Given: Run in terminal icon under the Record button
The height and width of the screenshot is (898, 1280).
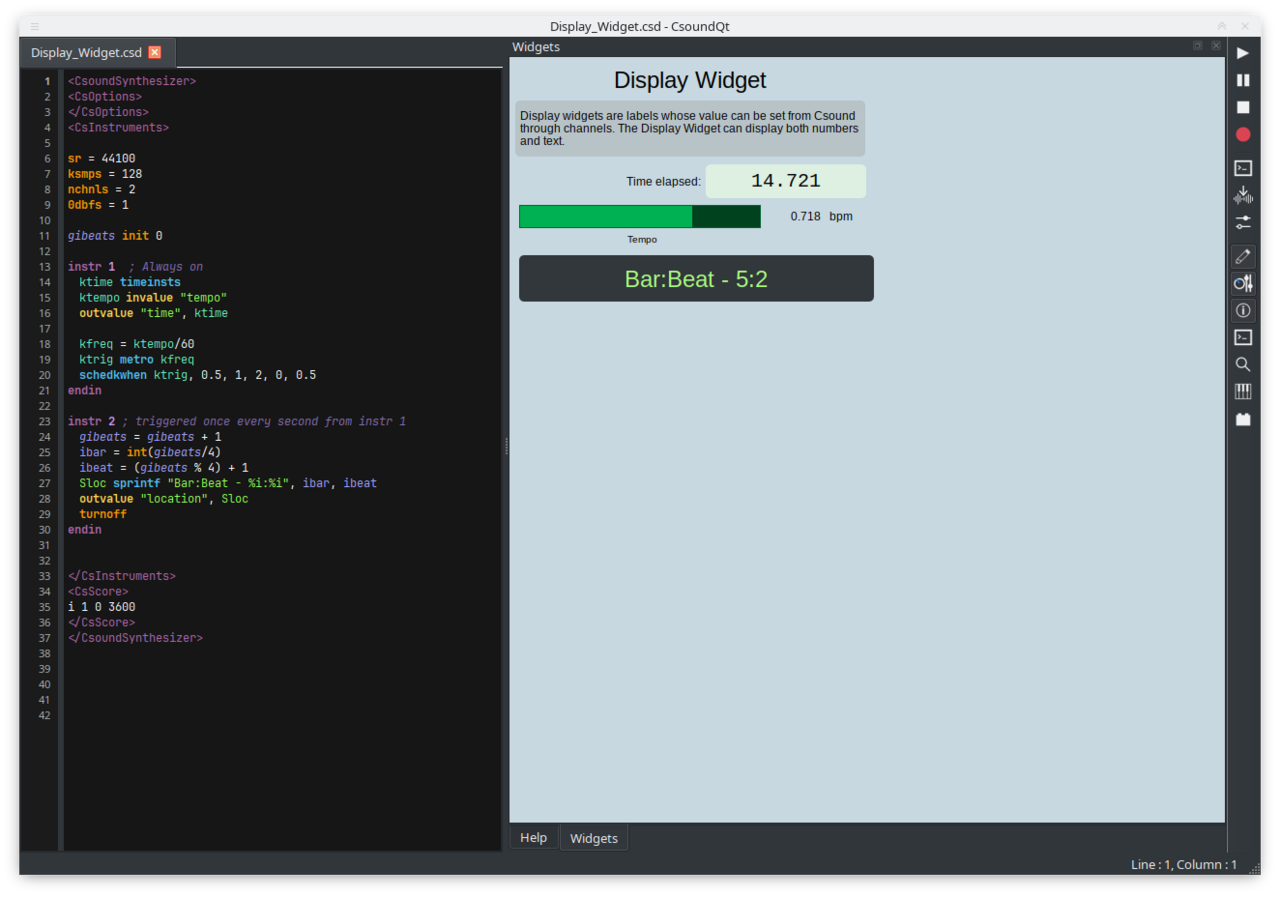Looking at the screenshot, I should [1243, 168].
